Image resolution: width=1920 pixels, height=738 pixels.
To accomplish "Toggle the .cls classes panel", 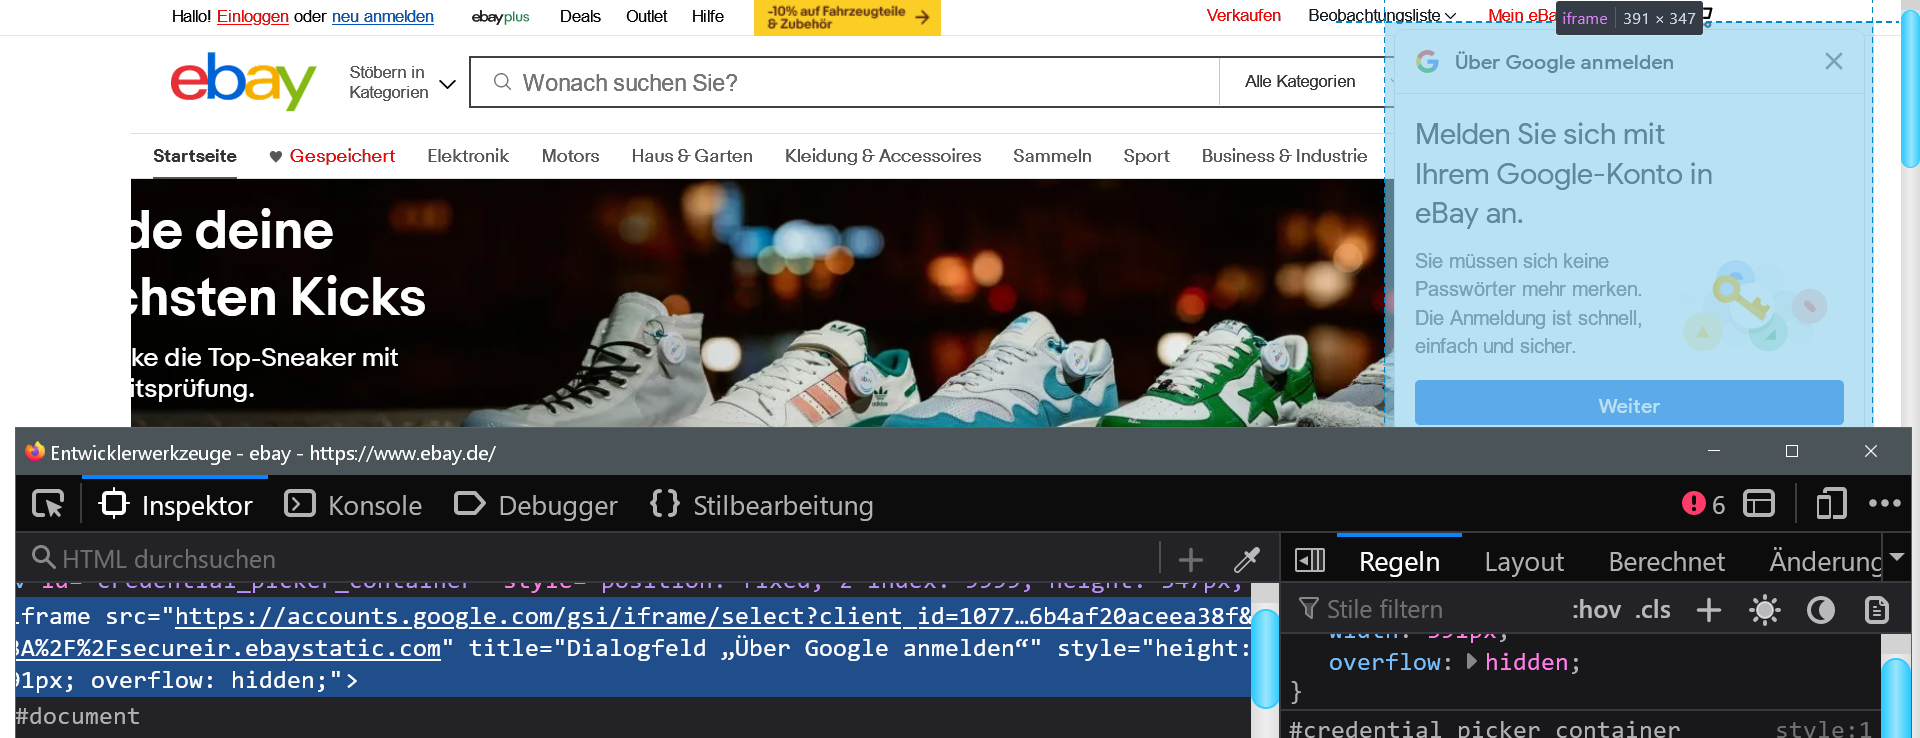I will [1653, 610].
